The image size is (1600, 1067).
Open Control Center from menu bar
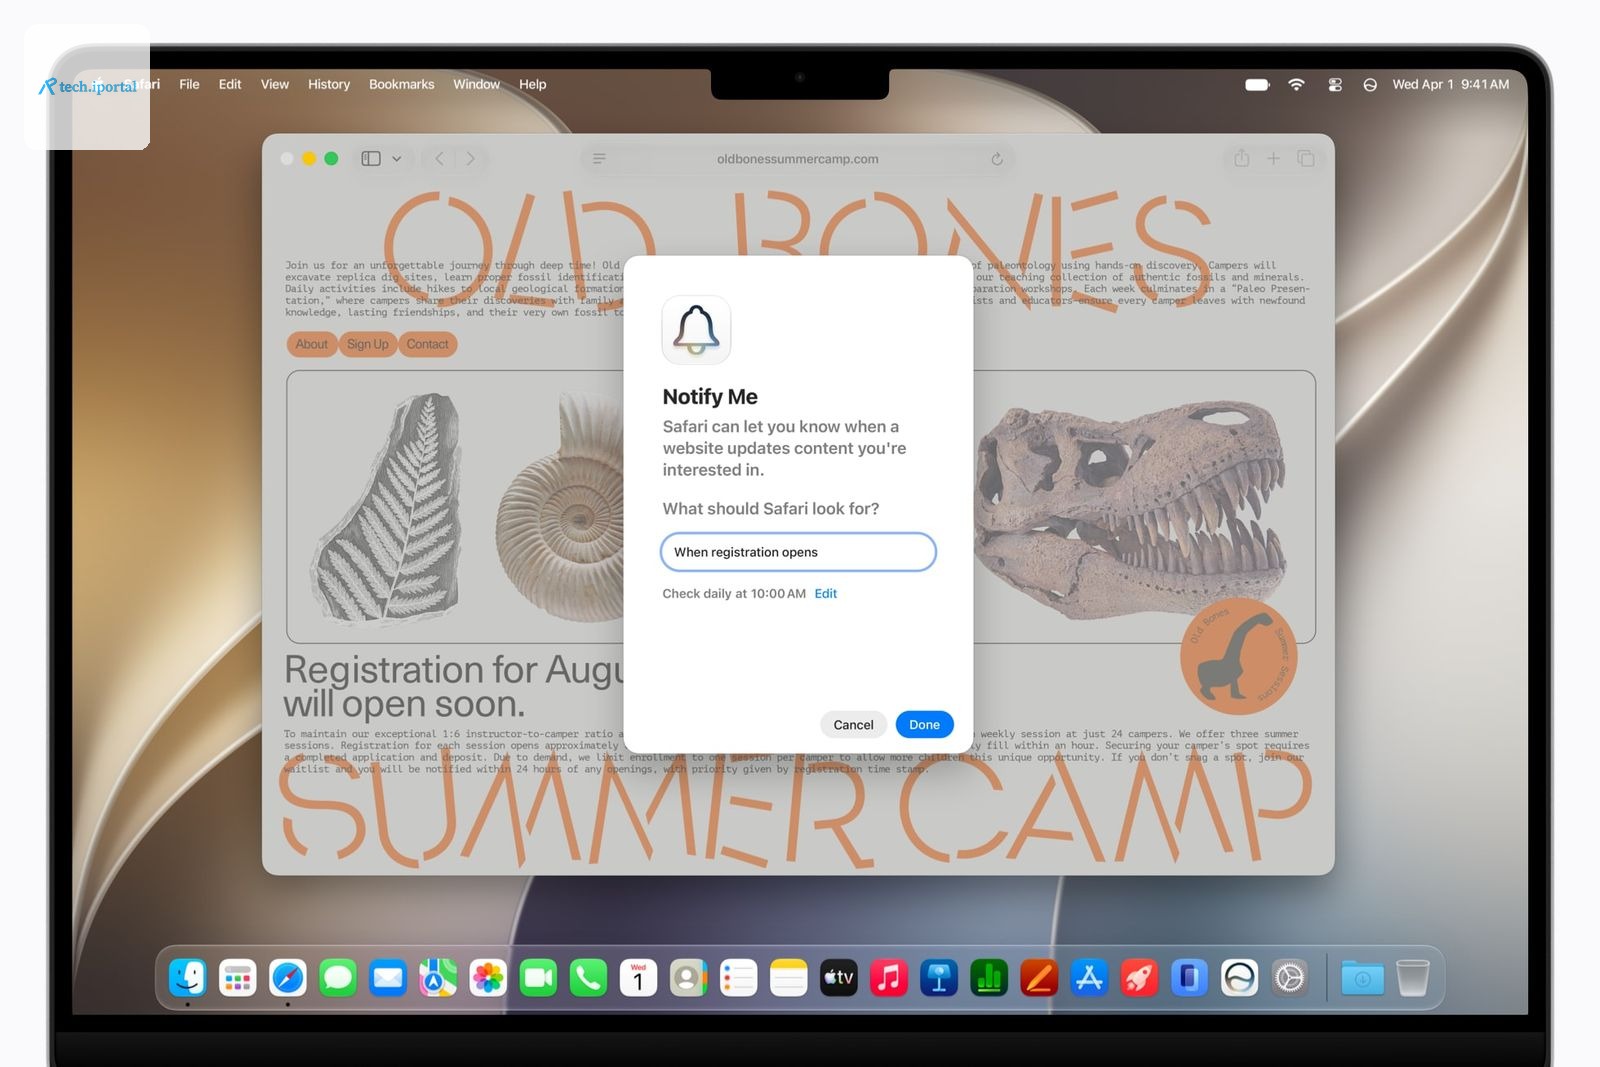1335,85
